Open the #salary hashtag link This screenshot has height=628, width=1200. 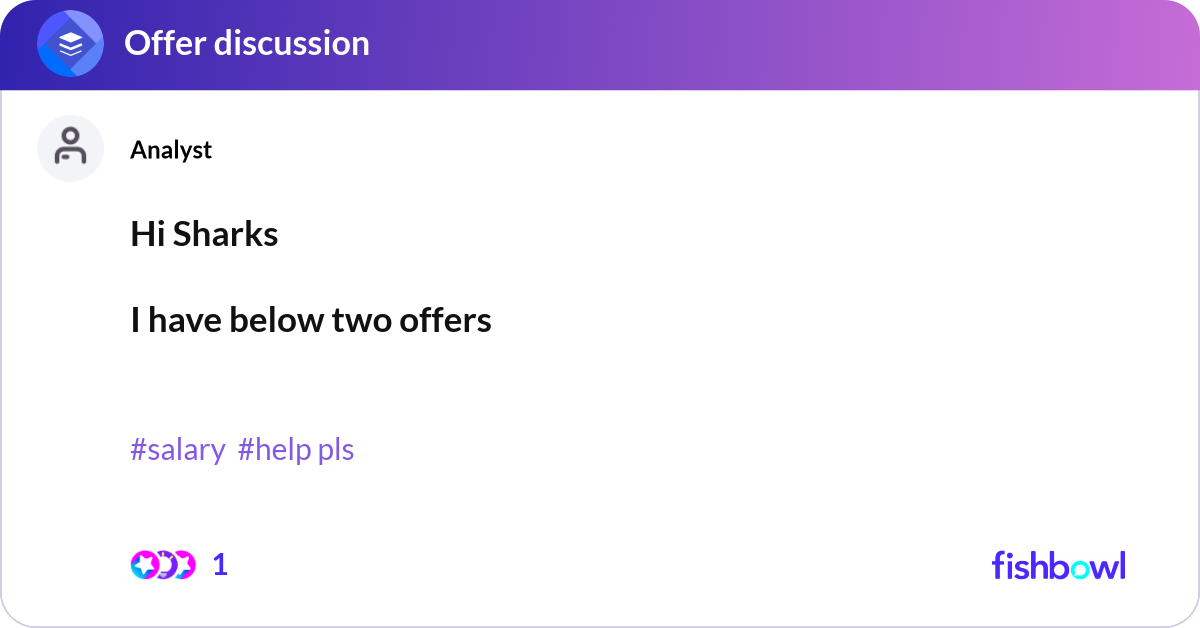[179, 450]
